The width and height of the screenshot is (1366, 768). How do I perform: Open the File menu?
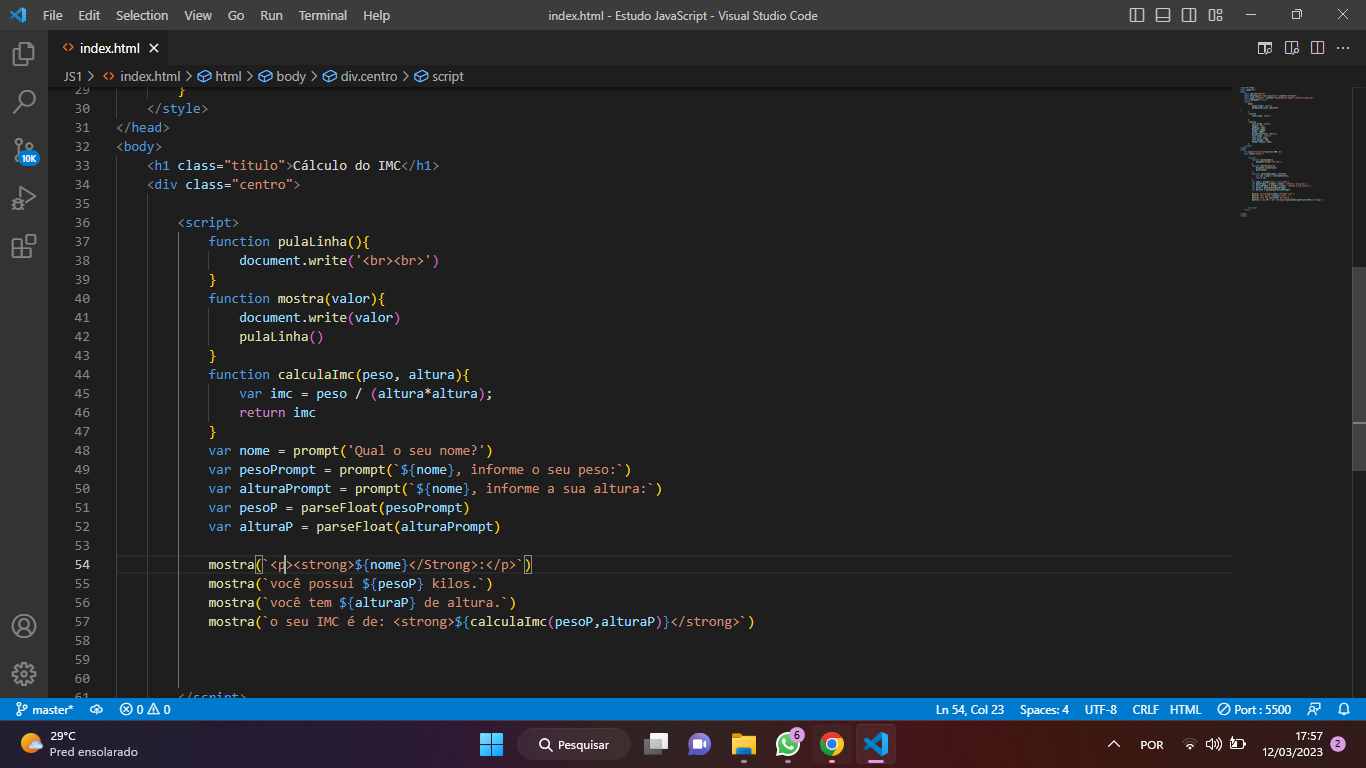53,15
